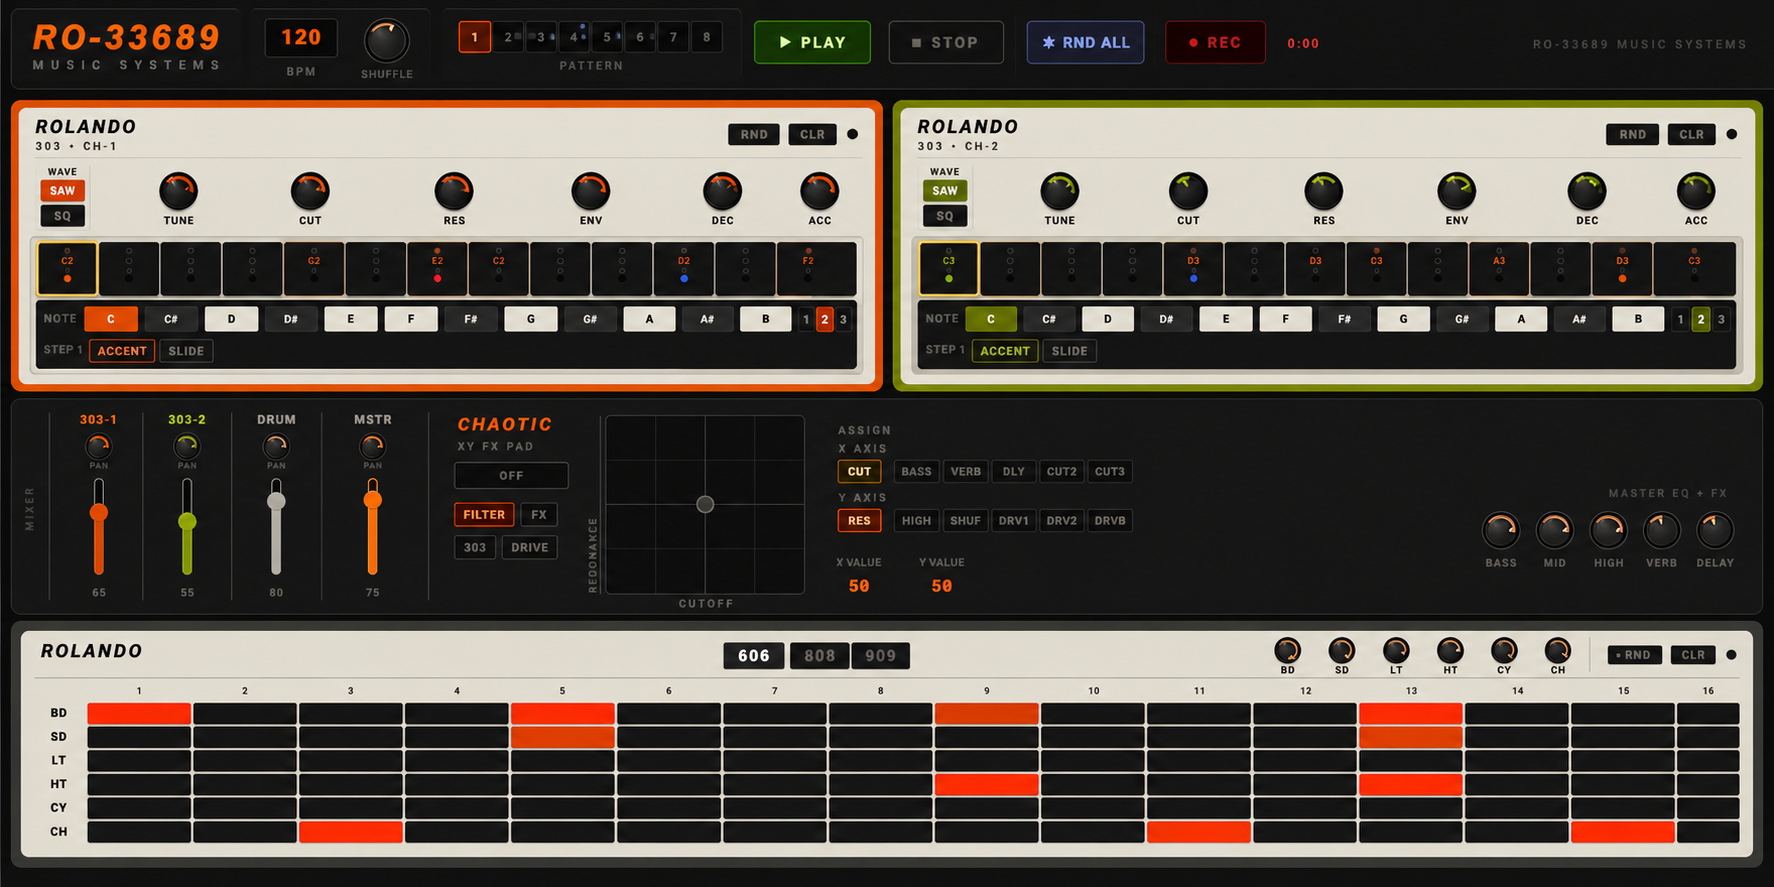
Task: Click the master EQ MID knob
Action: point(1555,530)
